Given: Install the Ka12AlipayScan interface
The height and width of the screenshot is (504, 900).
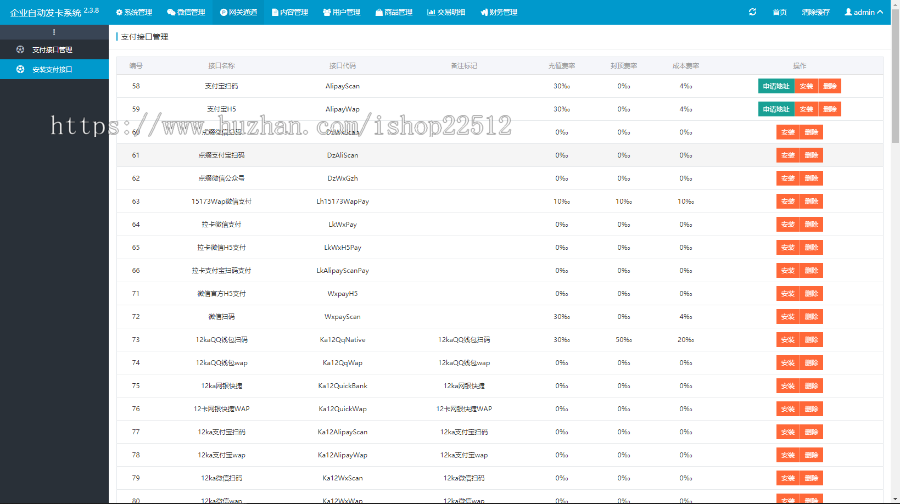Looking at the screenshot, I should pyautogui.click(x=788, y=432).
